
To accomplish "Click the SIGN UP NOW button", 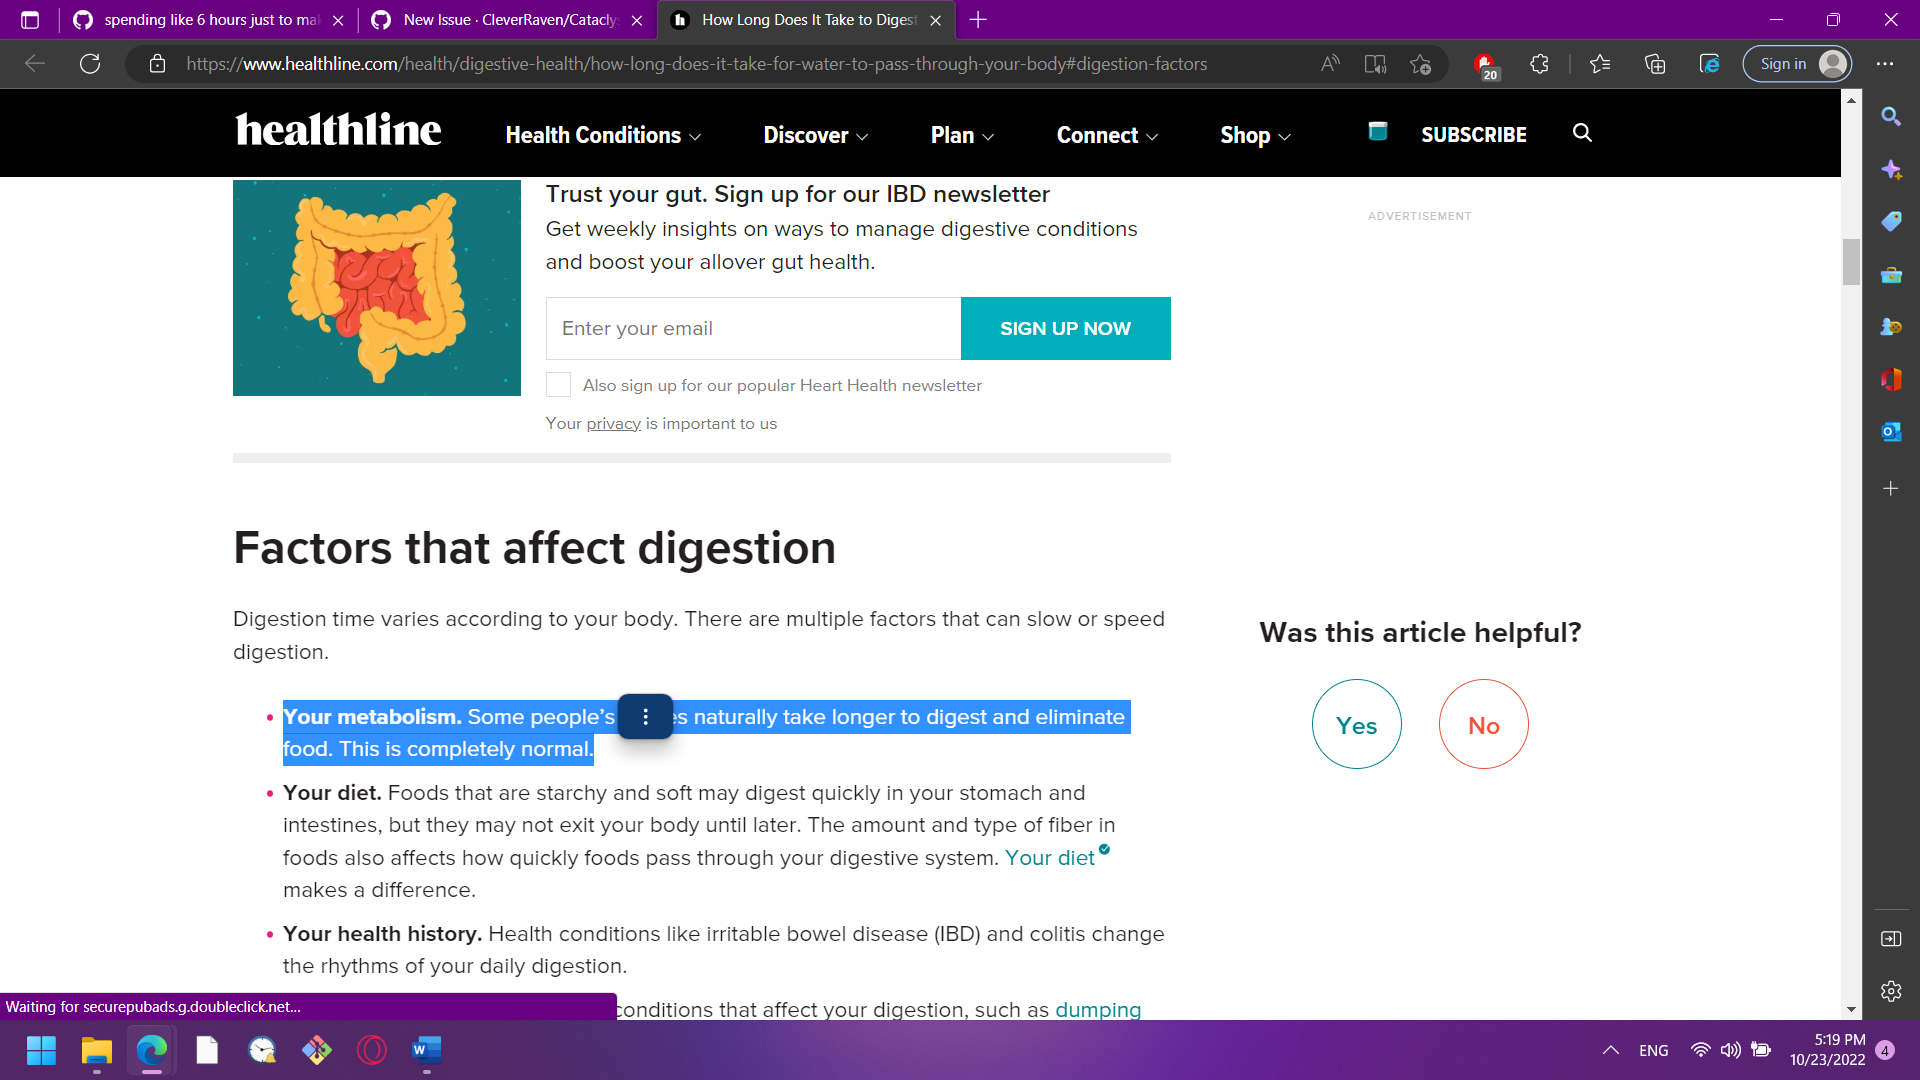I will coord(1065,328).
